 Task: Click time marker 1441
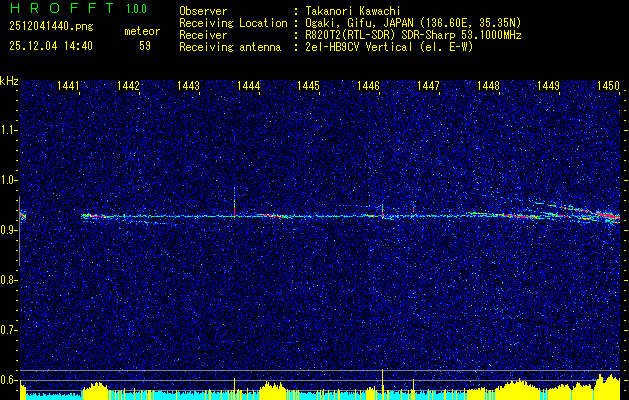(x=68, y=86)
